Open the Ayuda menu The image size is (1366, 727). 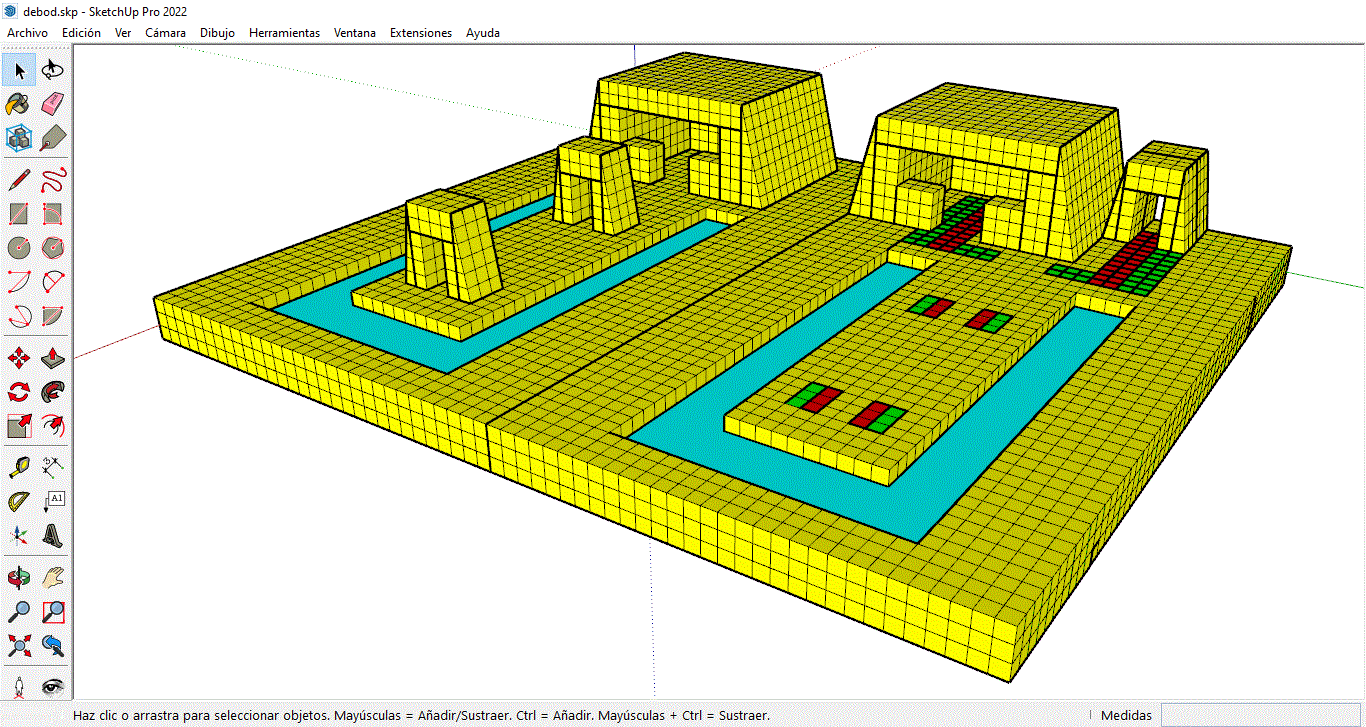click(482, 33)
